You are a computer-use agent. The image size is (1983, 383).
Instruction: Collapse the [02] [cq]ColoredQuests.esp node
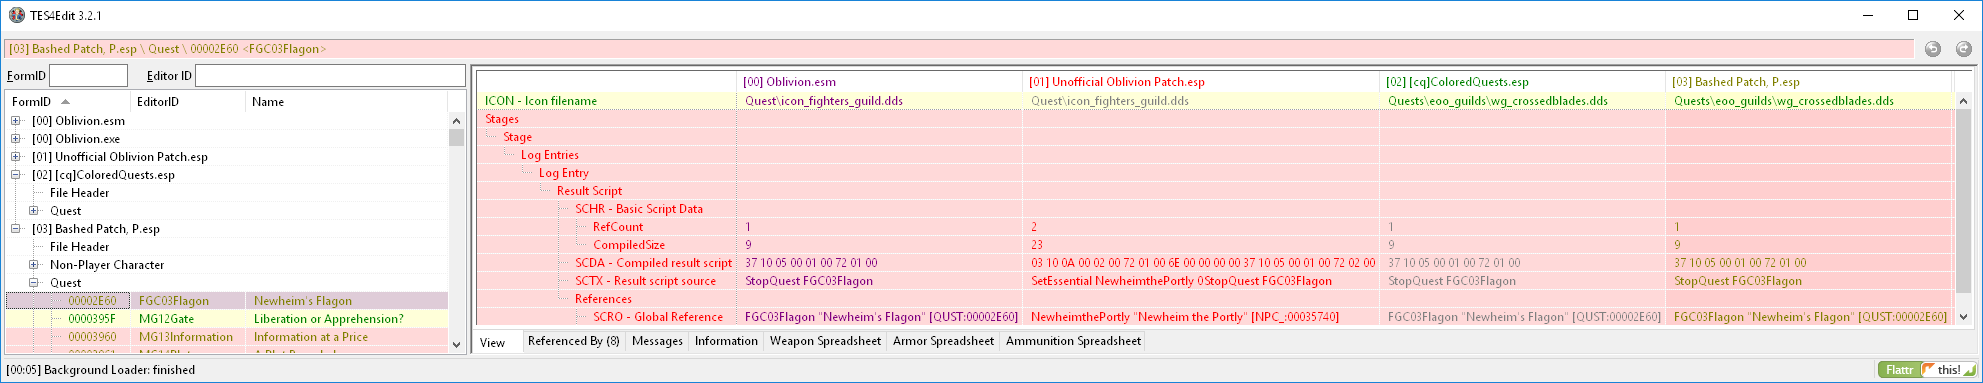click(16, 175)
